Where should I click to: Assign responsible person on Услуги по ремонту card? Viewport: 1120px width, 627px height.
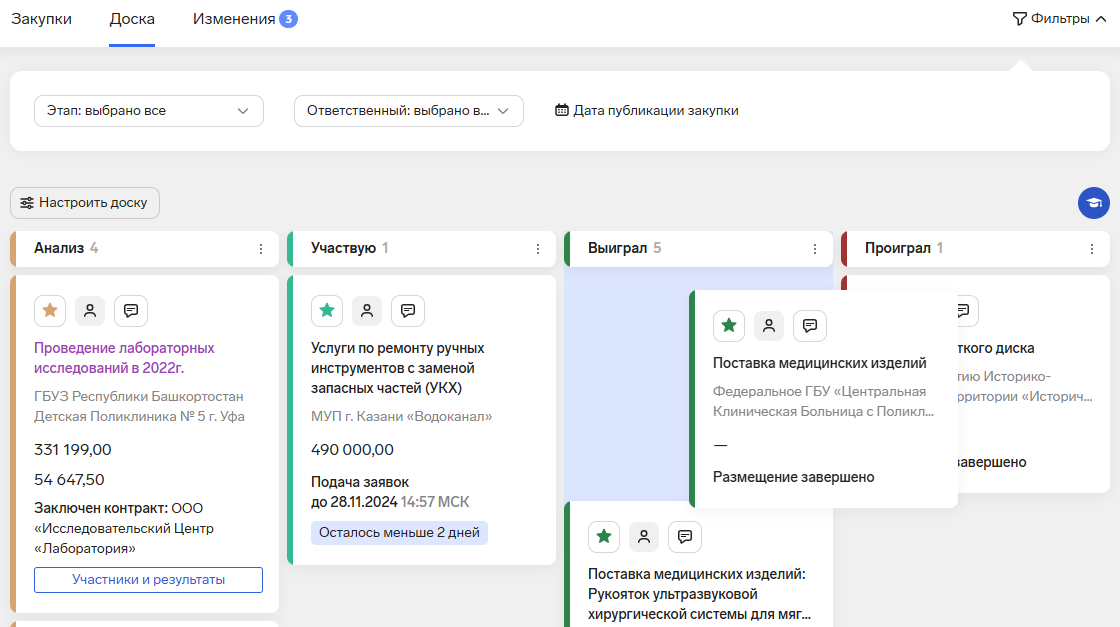[x=367, y=311]
